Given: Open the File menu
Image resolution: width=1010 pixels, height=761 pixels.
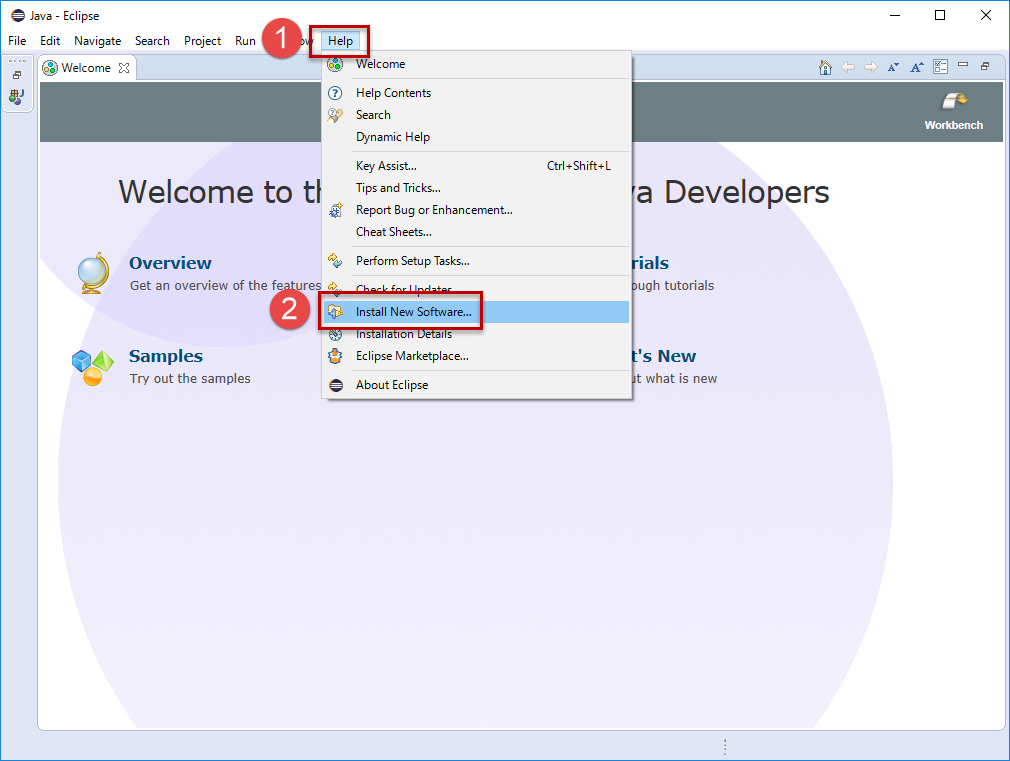Looking at the screenshot, I should tap(17, 41).
